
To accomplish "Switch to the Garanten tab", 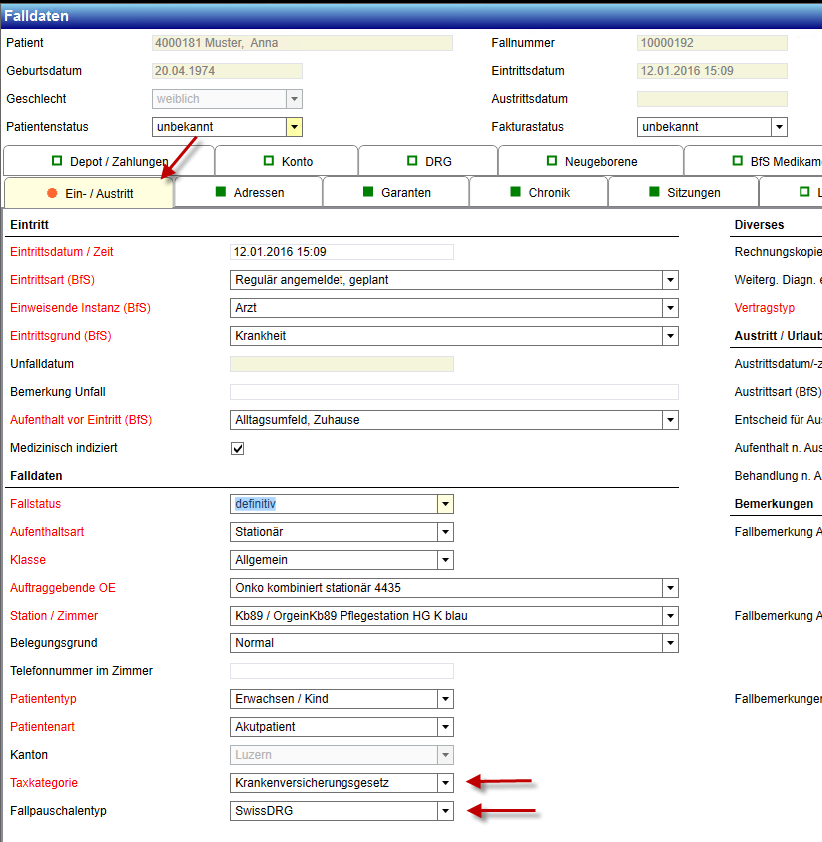I will click(x=396, y=192).
